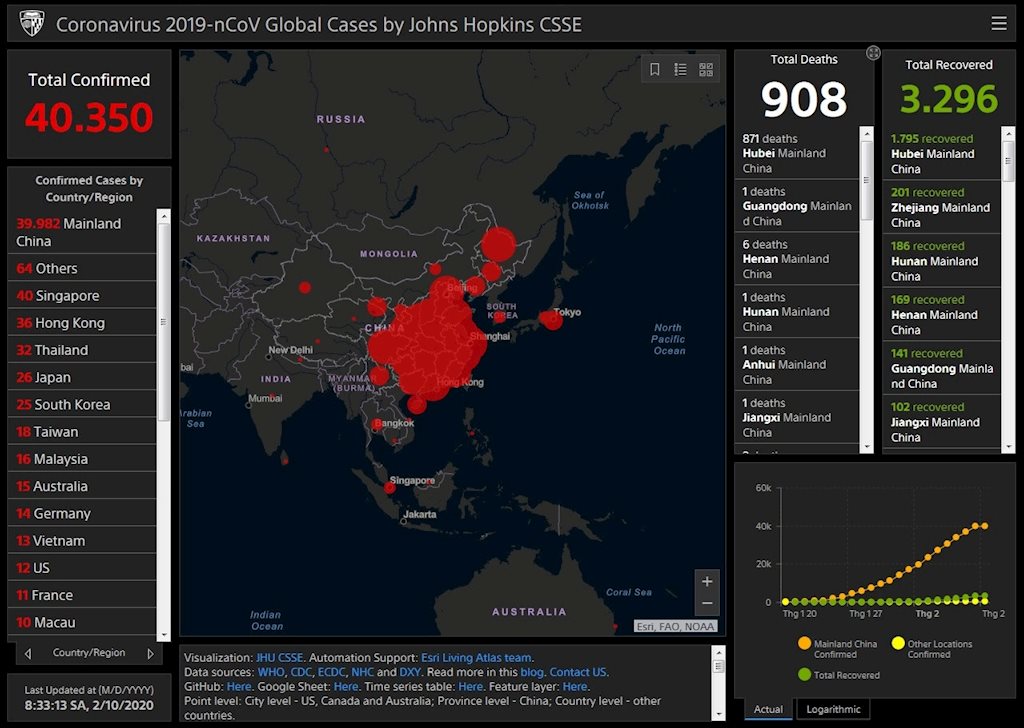Image resolution: width=1024 pixels, height=728 pixels.
Task: Click the Johns Hopkins shield logo
Action: tap(31, 24)
